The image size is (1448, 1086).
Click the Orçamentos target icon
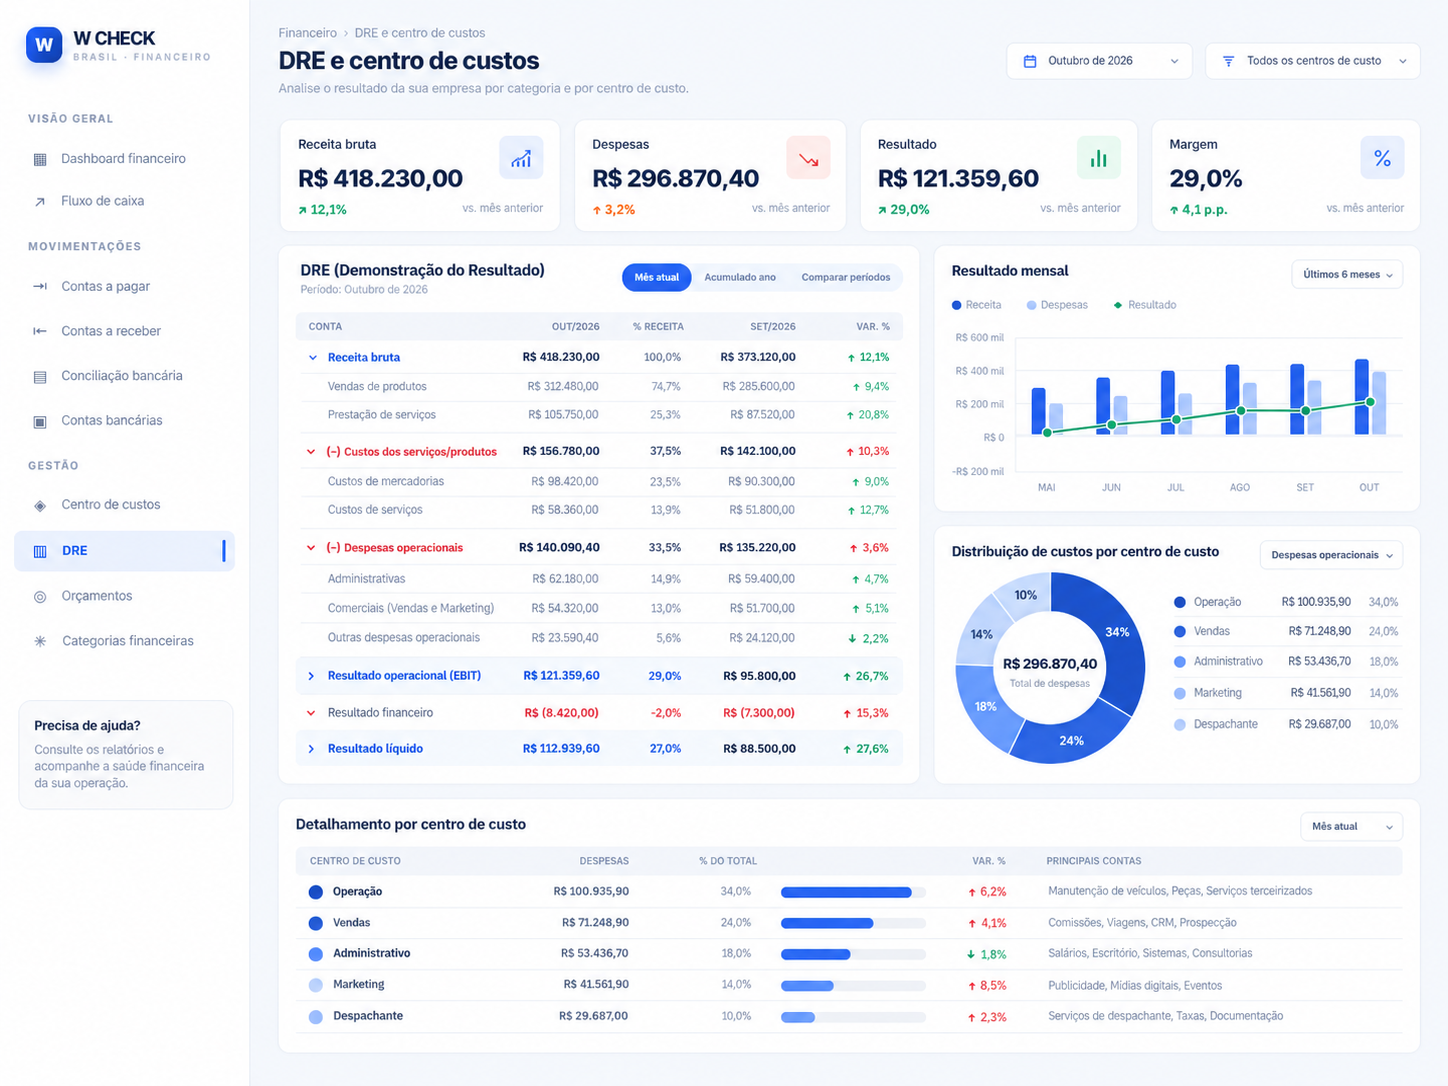(40, 596)
